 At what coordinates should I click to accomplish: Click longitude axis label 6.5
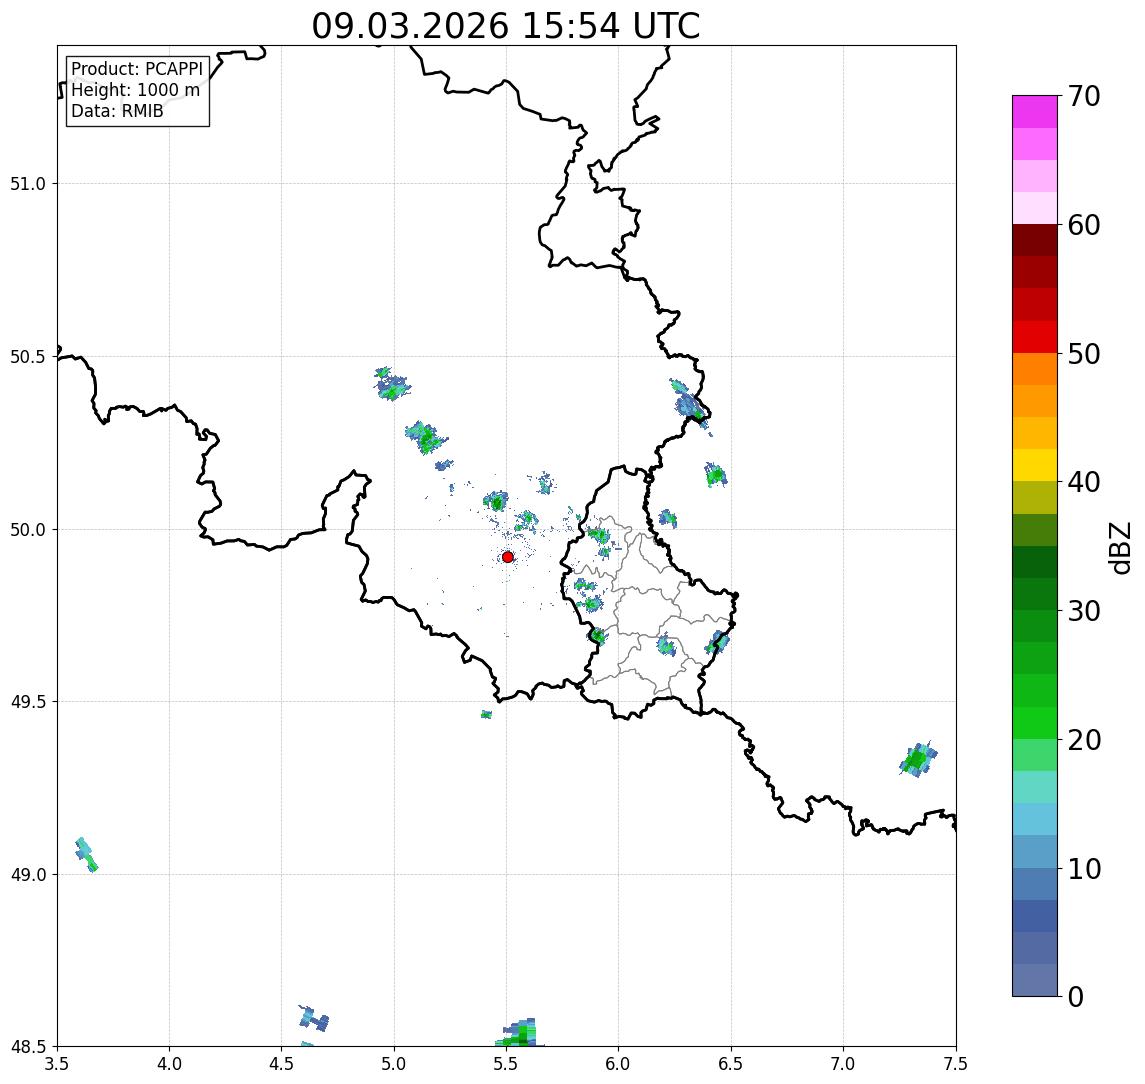(732, 1064)
